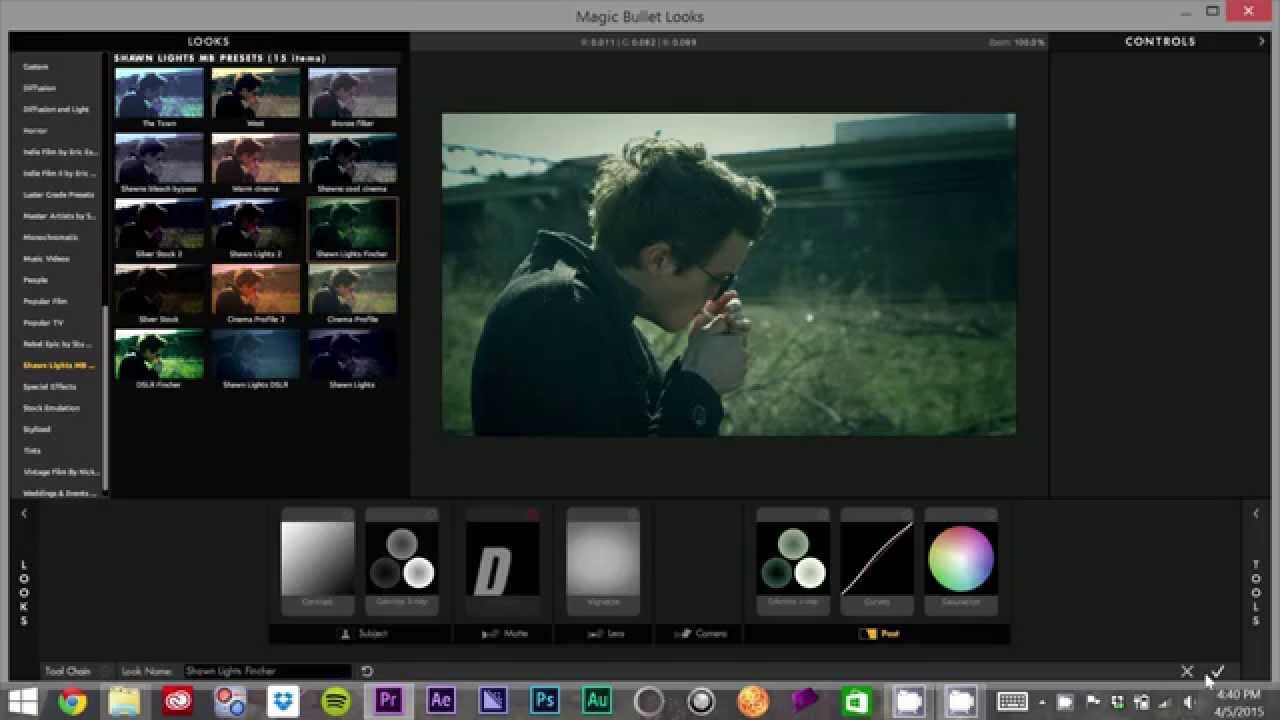Open the Music Videos category
This screenshot has width=1280, height=720.
point(46,259)
